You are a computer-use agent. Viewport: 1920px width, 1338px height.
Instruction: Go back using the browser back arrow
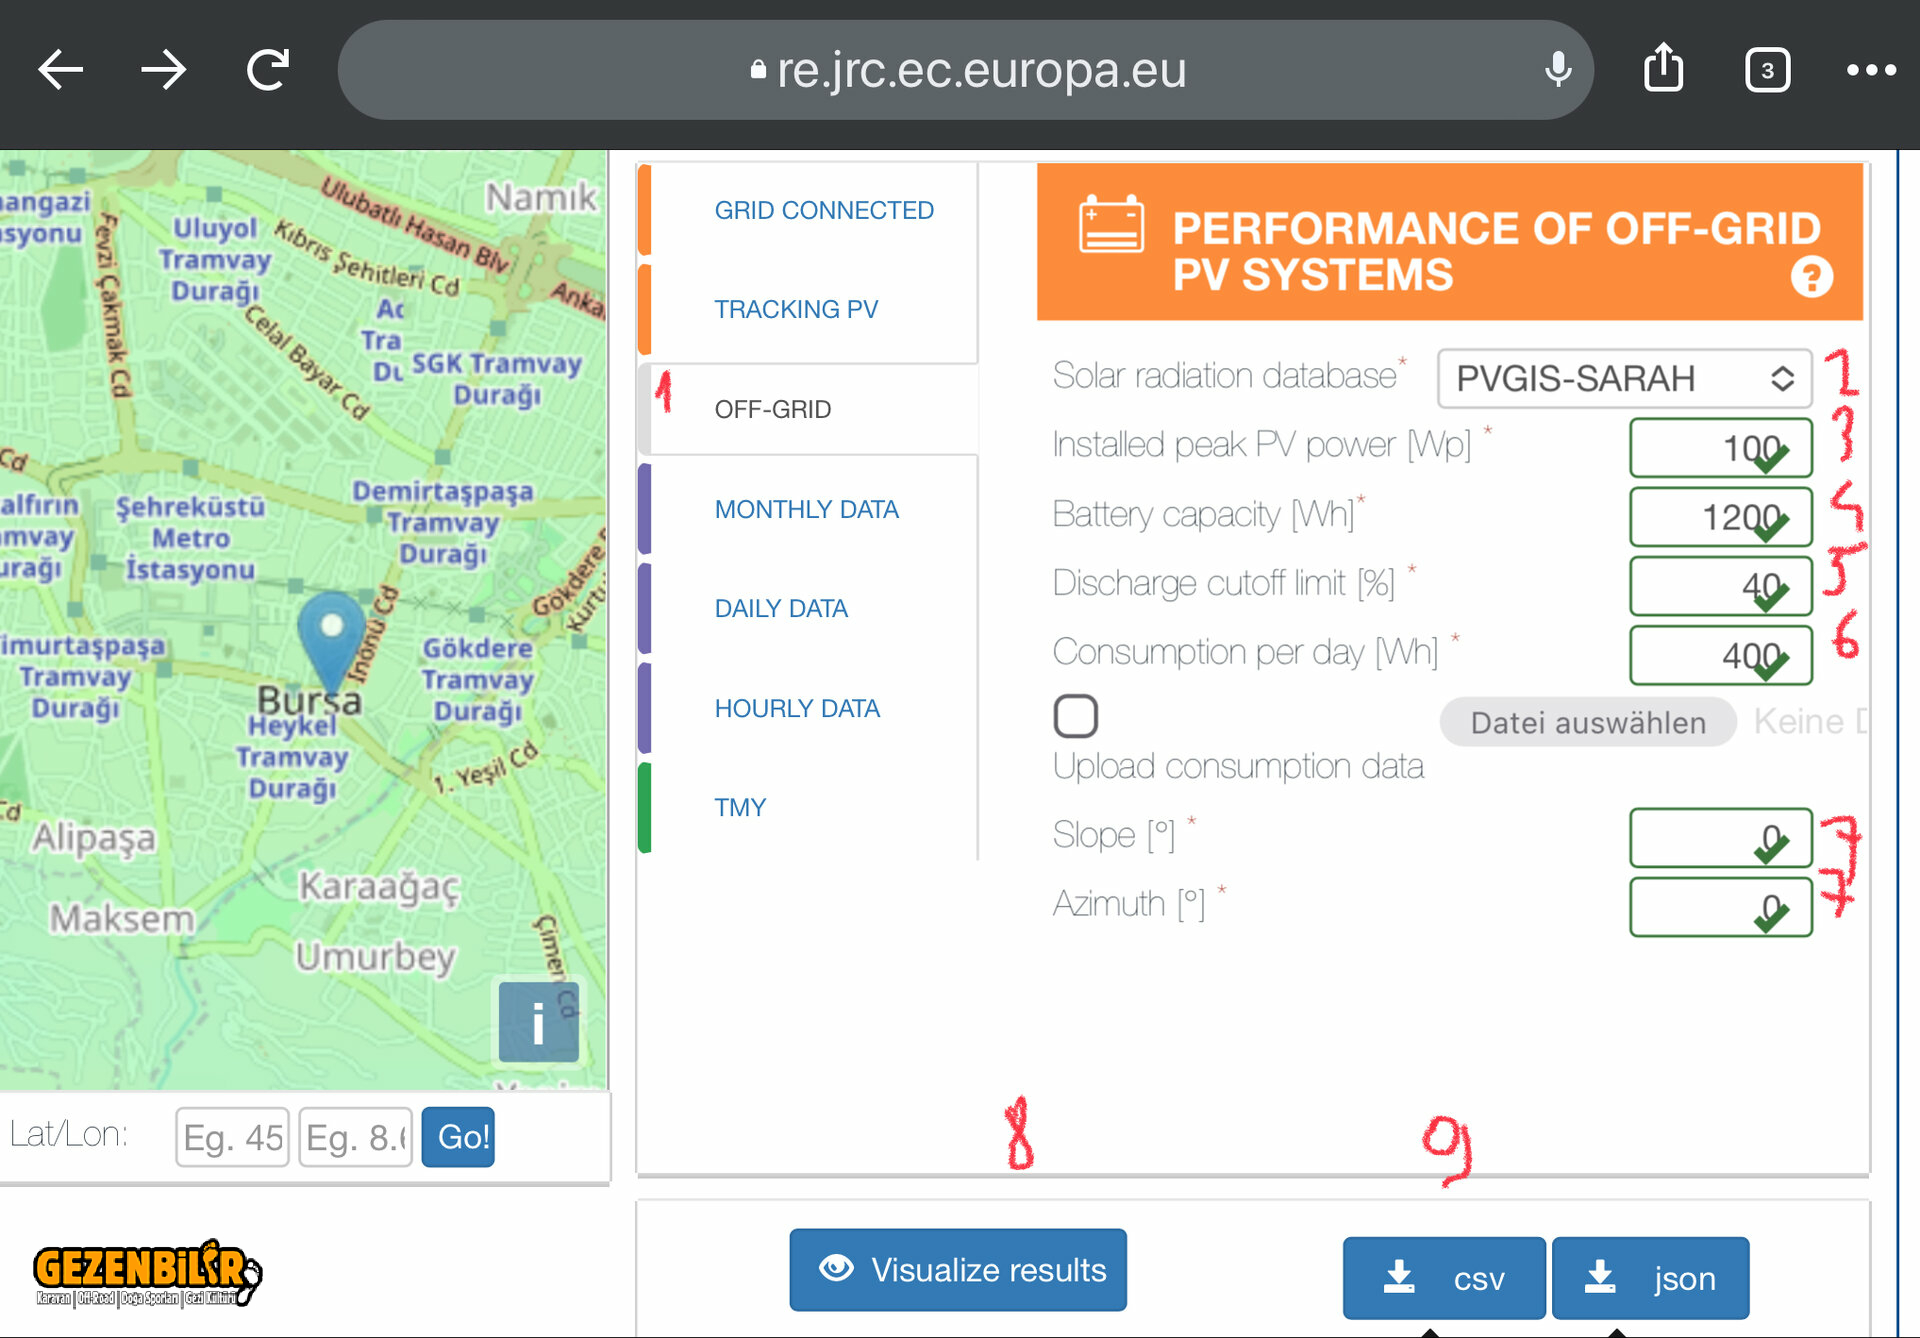pos(60,70)
